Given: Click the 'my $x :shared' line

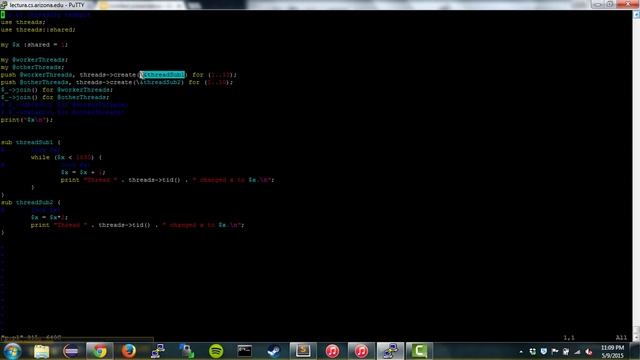Looking at the screenshot, I should coord(34,45).
